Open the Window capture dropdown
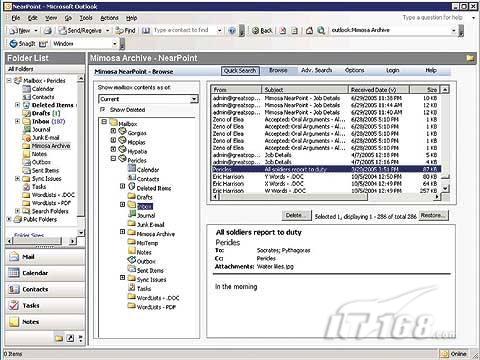This screenshot has height=360, width=480. click(x=114, y=44)
